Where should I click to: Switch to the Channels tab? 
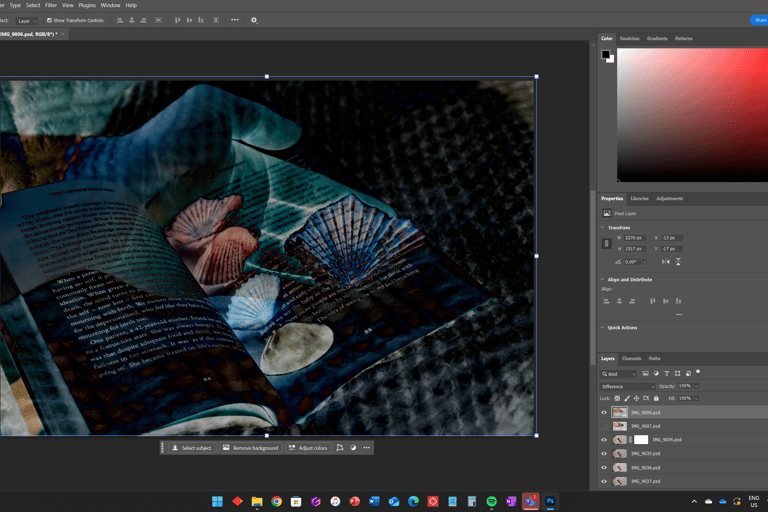(631, 358)
